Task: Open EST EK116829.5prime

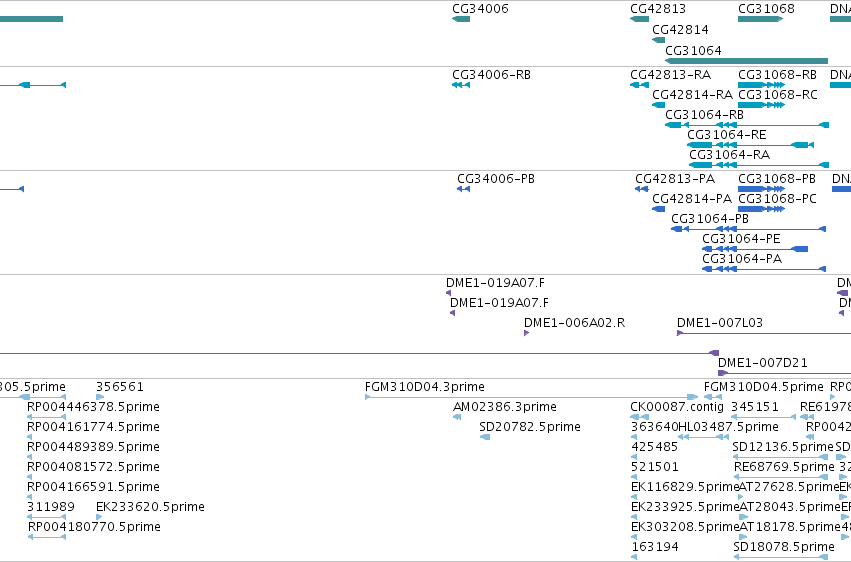Action: (685, 488)
